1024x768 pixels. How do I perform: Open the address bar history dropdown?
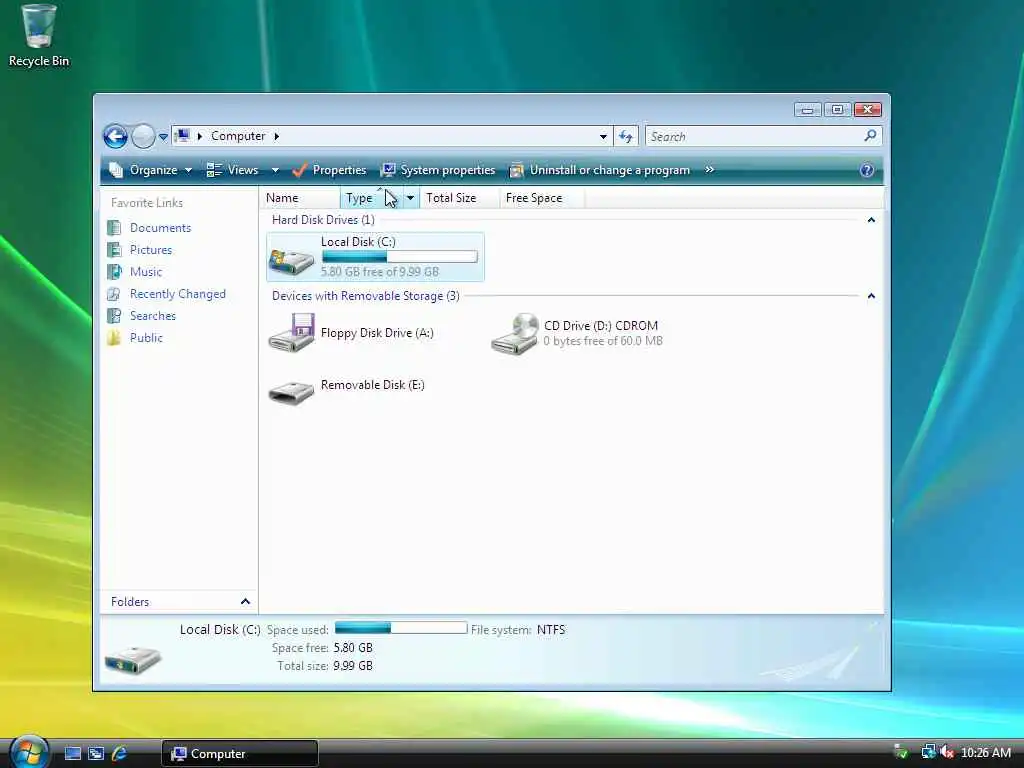[x=603, y=136]
